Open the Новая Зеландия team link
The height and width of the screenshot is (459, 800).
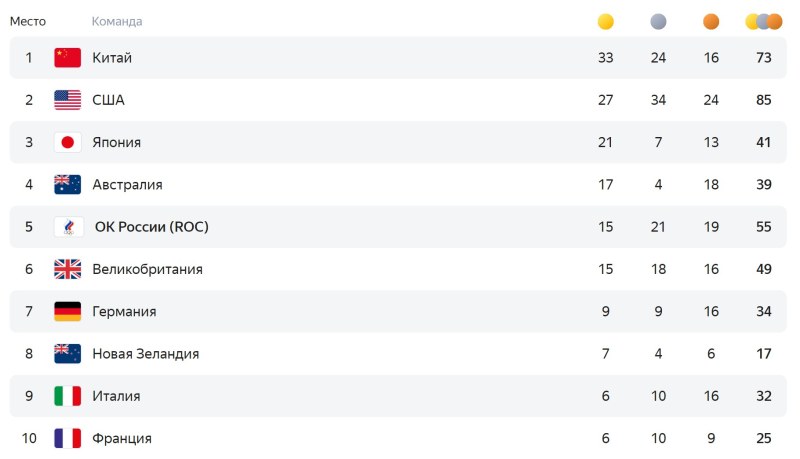[145, 353]
